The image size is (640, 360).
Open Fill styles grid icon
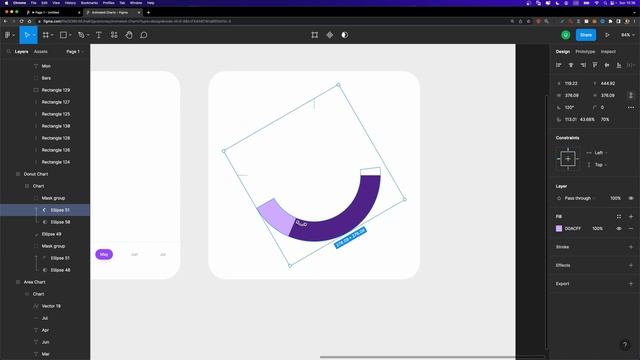pos(619,217)
